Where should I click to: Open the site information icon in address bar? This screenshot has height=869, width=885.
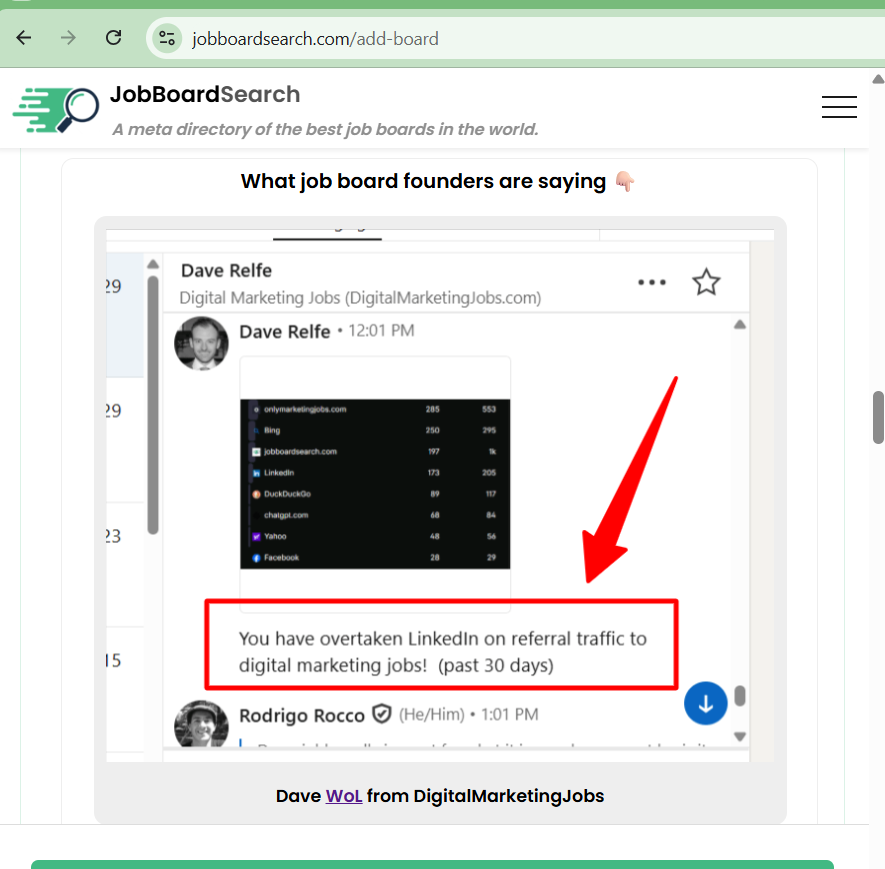(x=167, y=38)
